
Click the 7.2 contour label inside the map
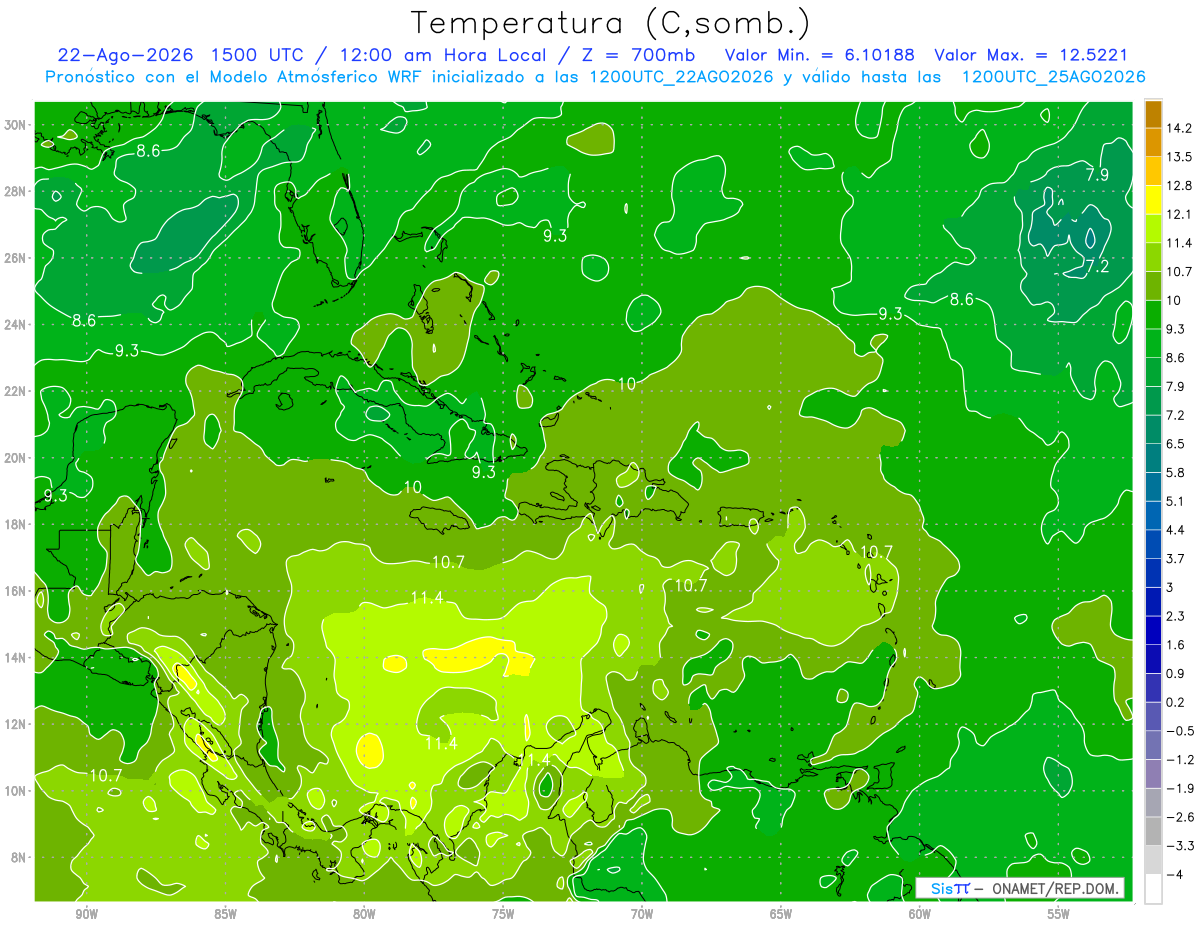click(x=1097, y=266)
